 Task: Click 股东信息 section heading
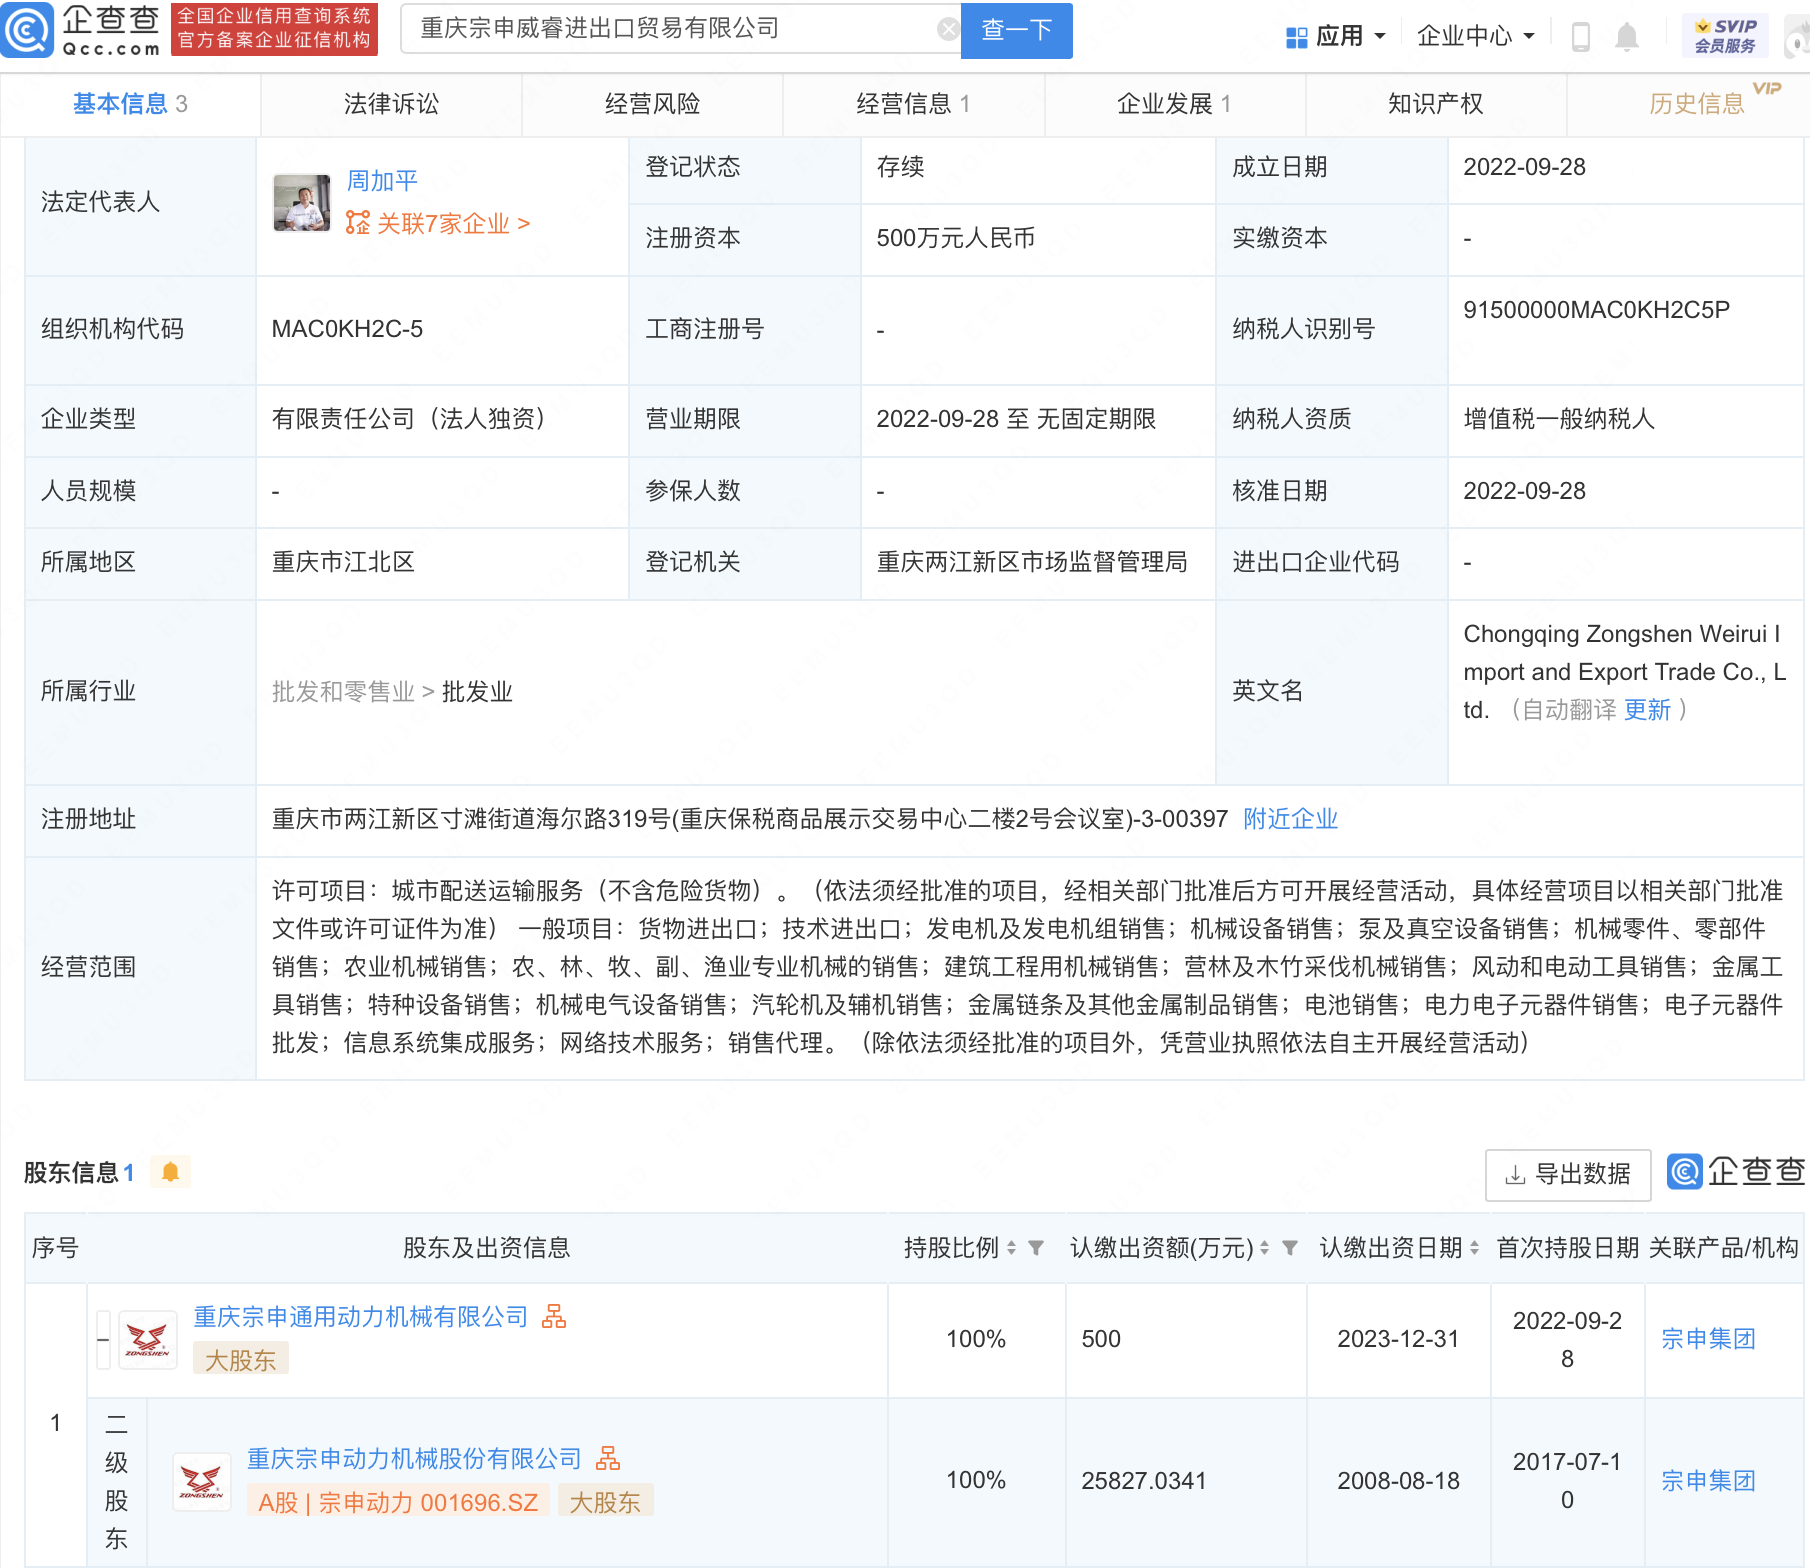[x=70, y=1172]
